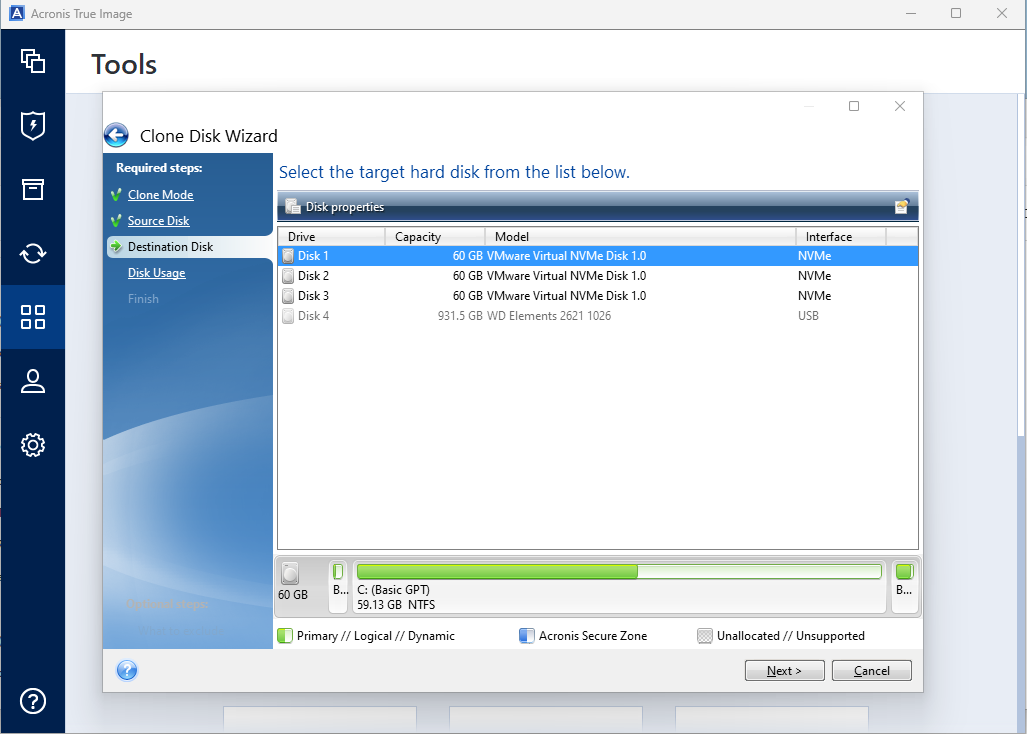Select Disk 3 as target disk

point(313,296)
